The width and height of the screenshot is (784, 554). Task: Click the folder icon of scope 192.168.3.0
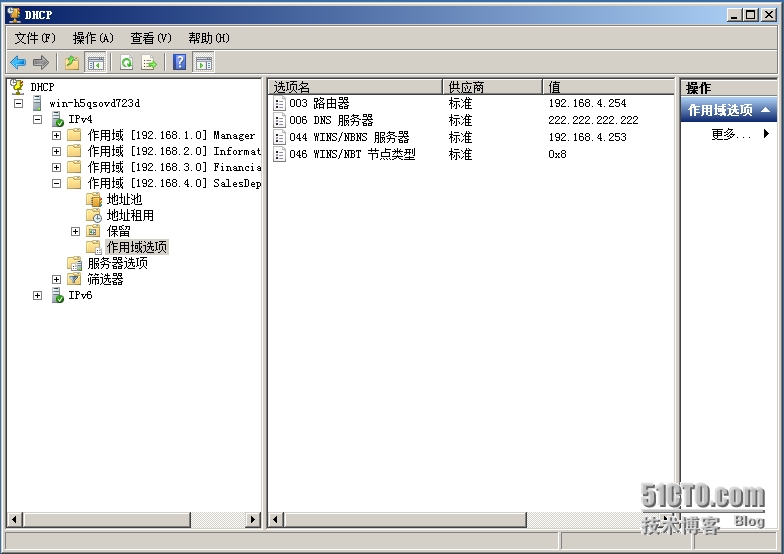(x=74, y=167)
